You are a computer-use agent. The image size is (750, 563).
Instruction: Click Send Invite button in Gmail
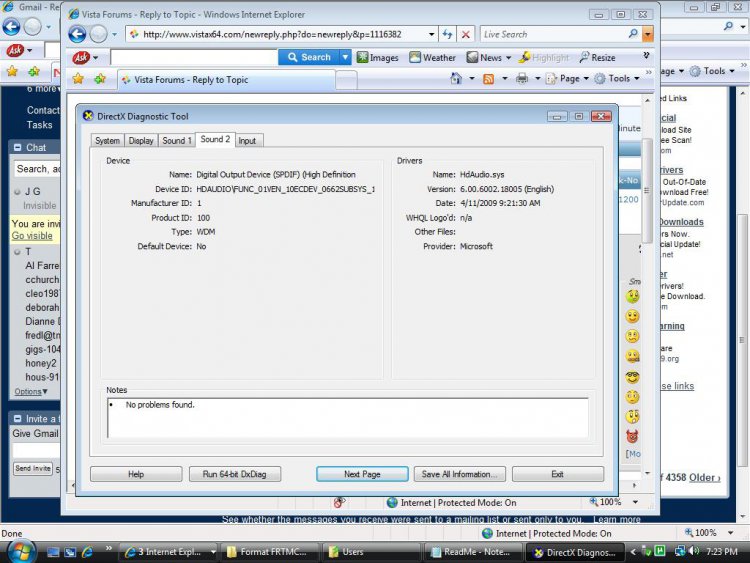point(33,469)
